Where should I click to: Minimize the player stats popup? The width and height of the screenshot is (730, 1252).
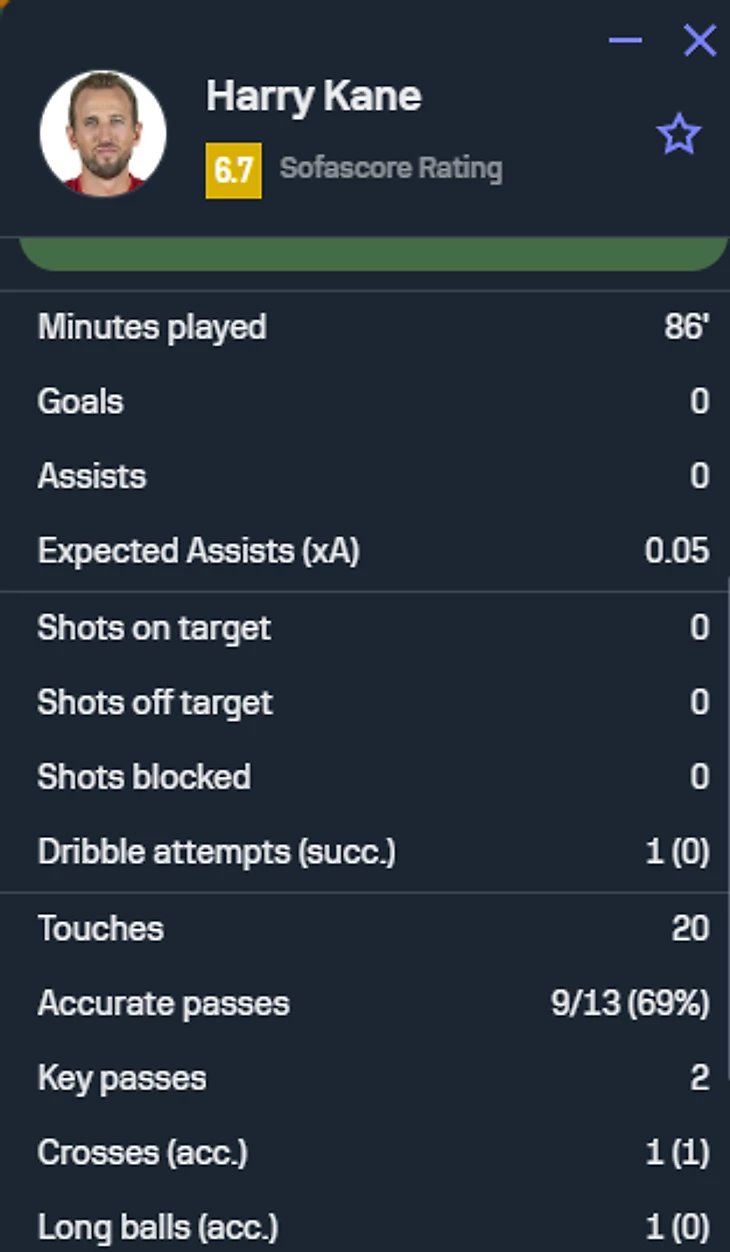pyautogui.click(x=625, y=41)
